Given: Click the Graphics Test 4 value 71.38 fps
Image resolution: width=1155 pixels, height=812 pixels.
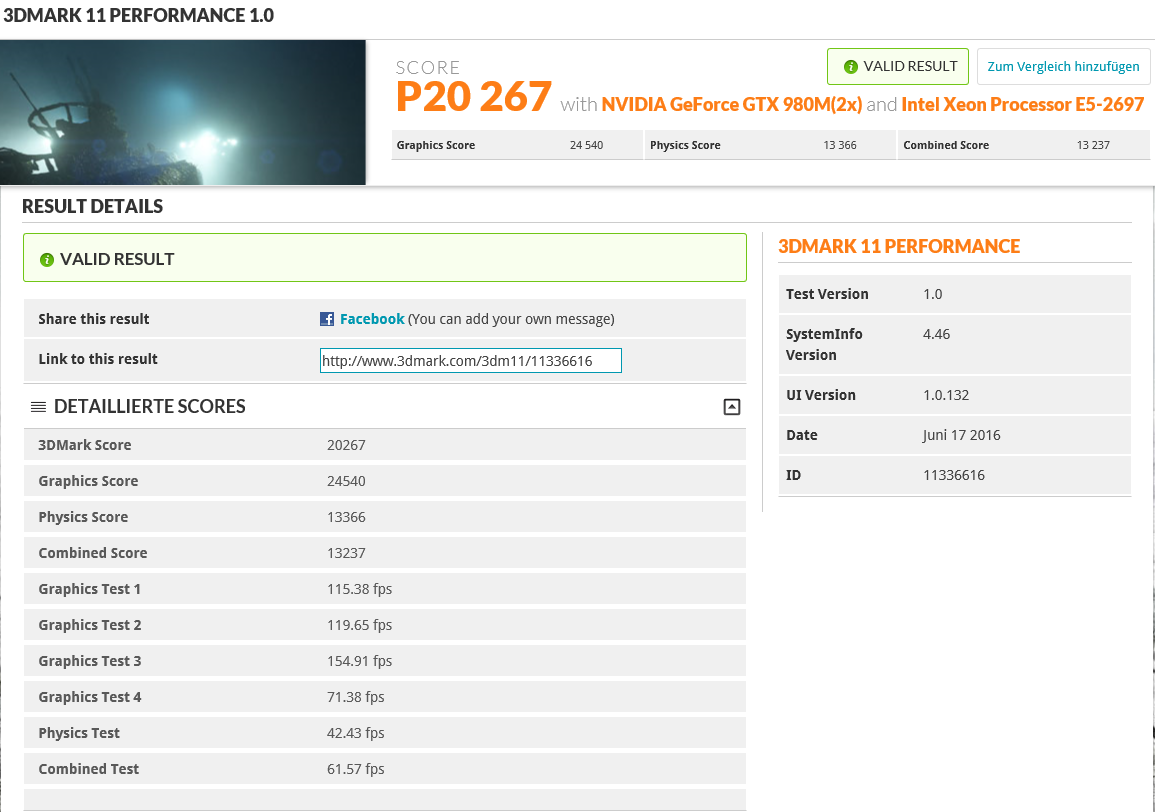Looking at the screenshot, I should 356,697.
